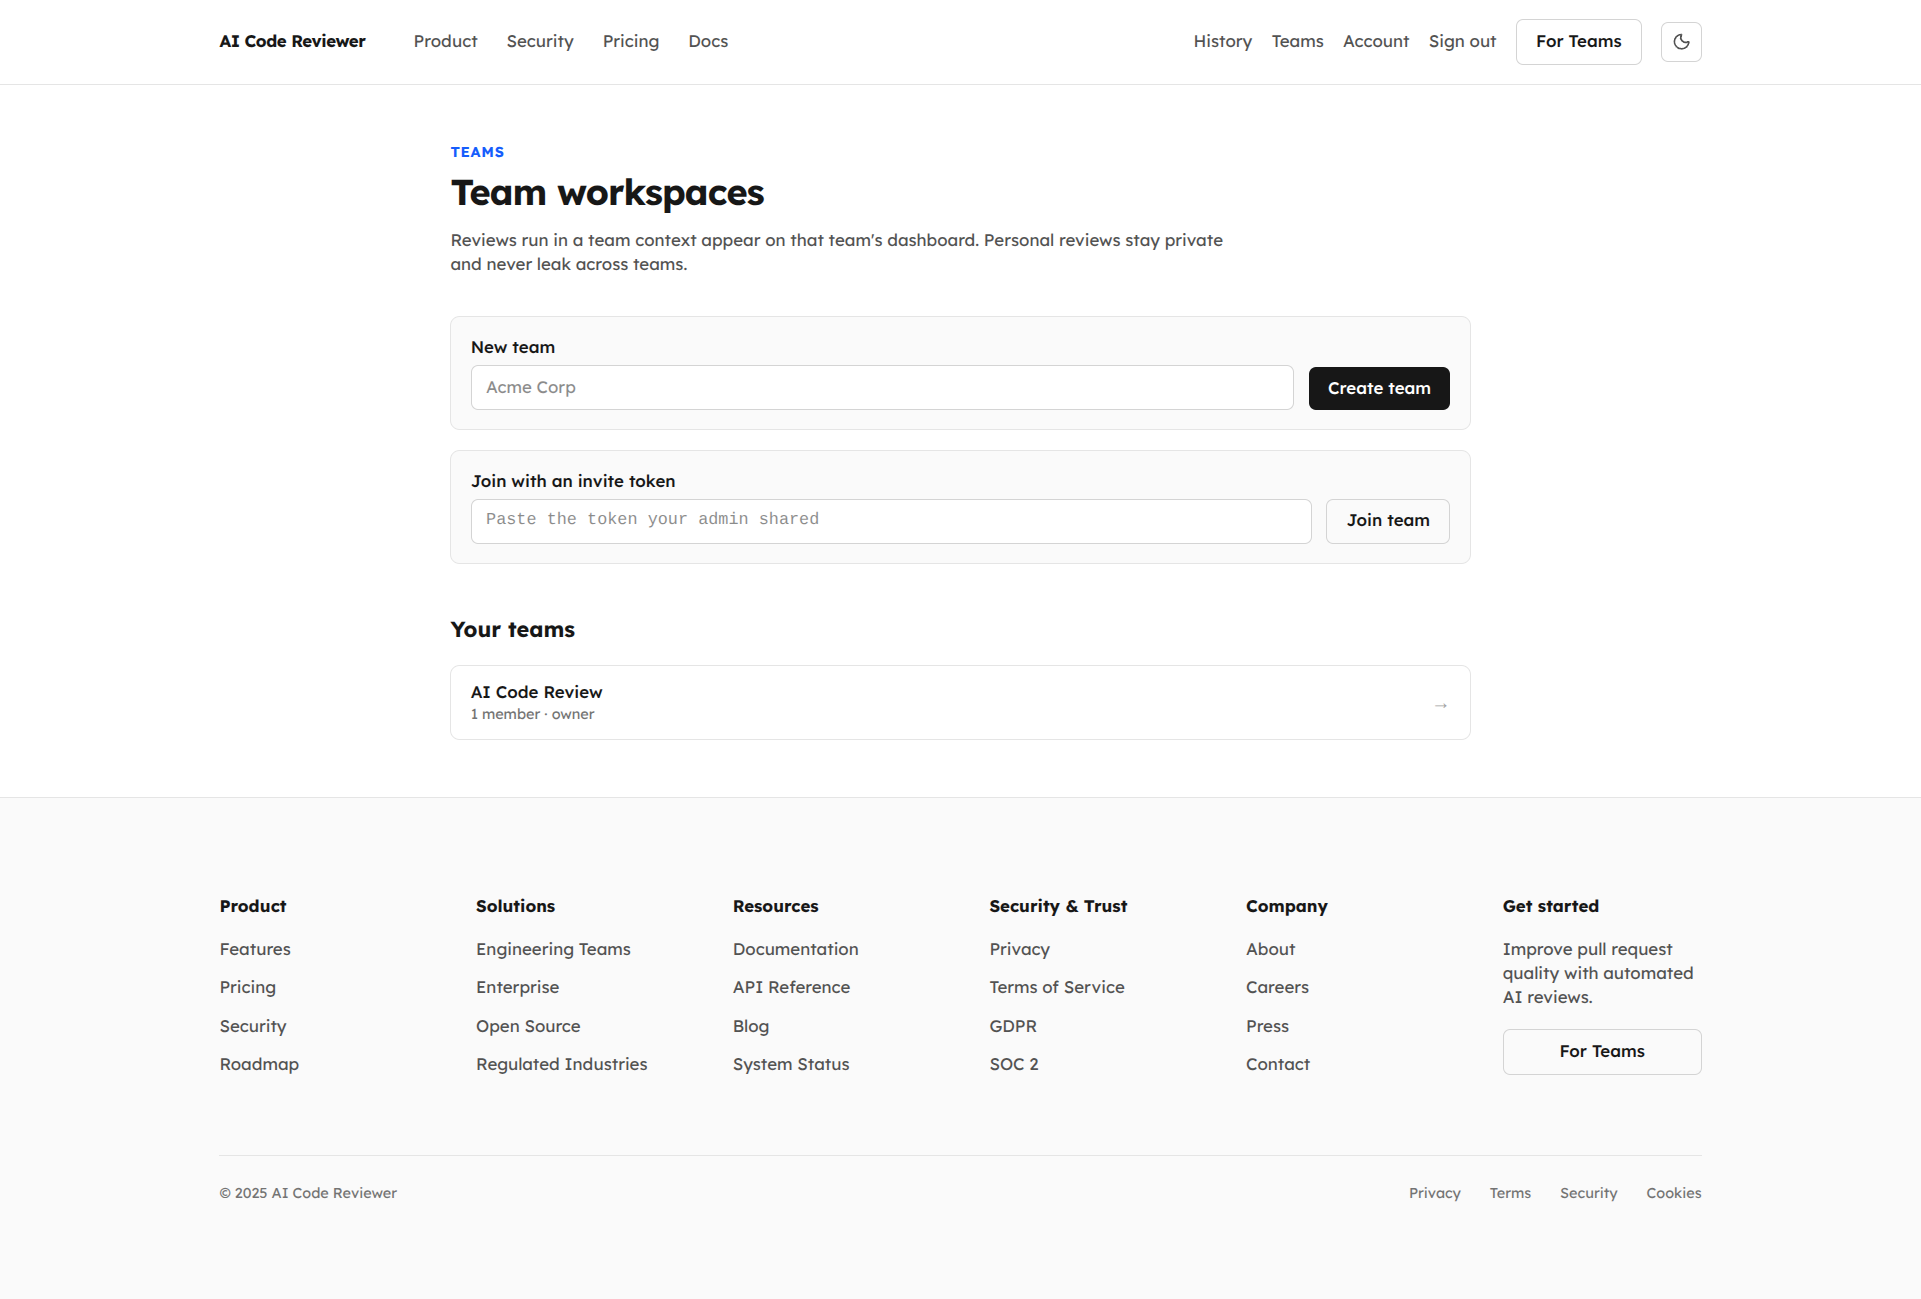
Task: Open the AI Code Review team card
Action: click(x=960, y=702)
